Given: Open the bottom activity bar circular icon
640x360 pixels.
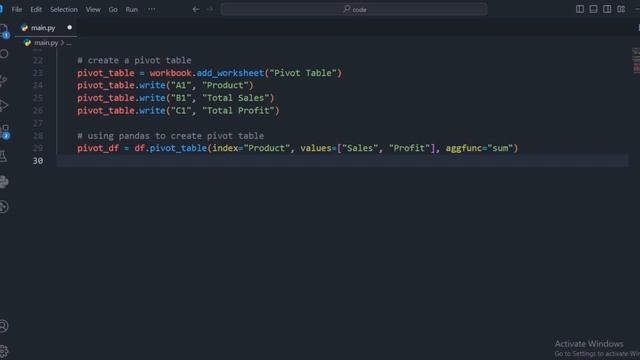Looking at the screenshot, I should click(x=4, y=207).
